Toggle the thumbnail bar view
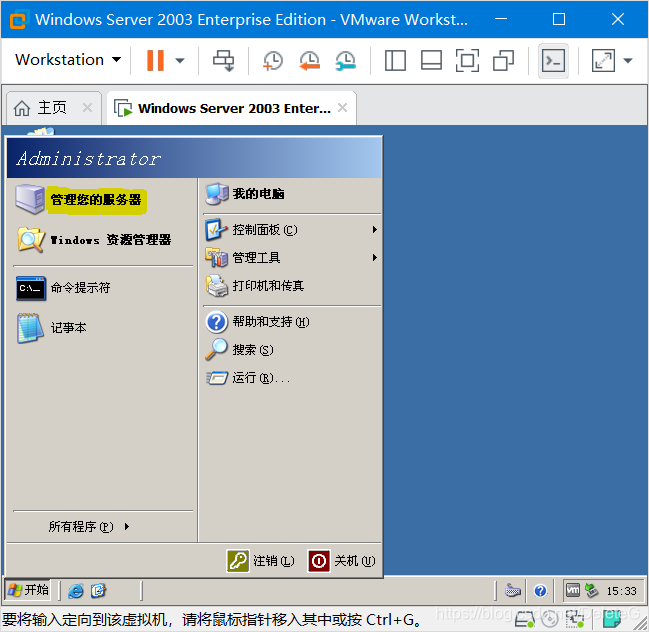The height and width of the screenshot is (632, 649). [x=431, y=60]
